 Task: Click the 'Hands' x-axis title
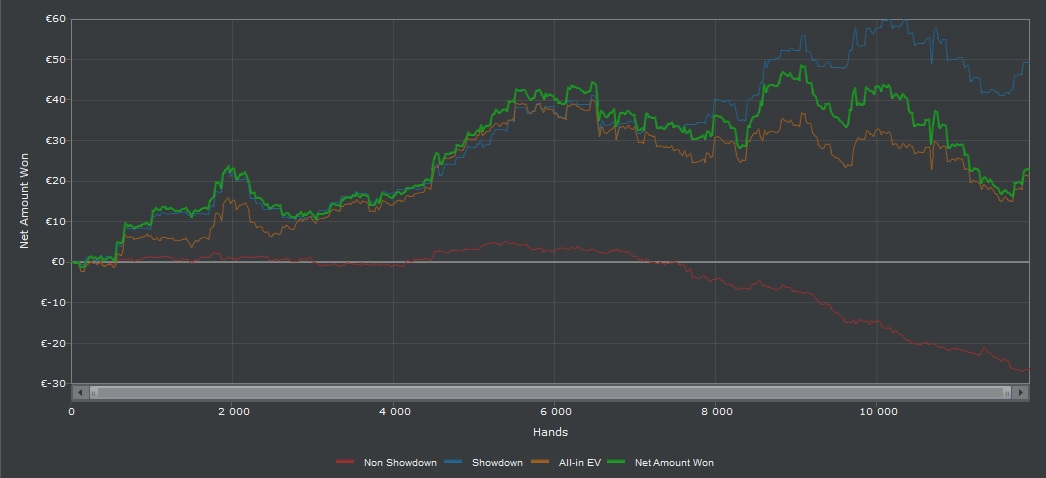[550, 432]
